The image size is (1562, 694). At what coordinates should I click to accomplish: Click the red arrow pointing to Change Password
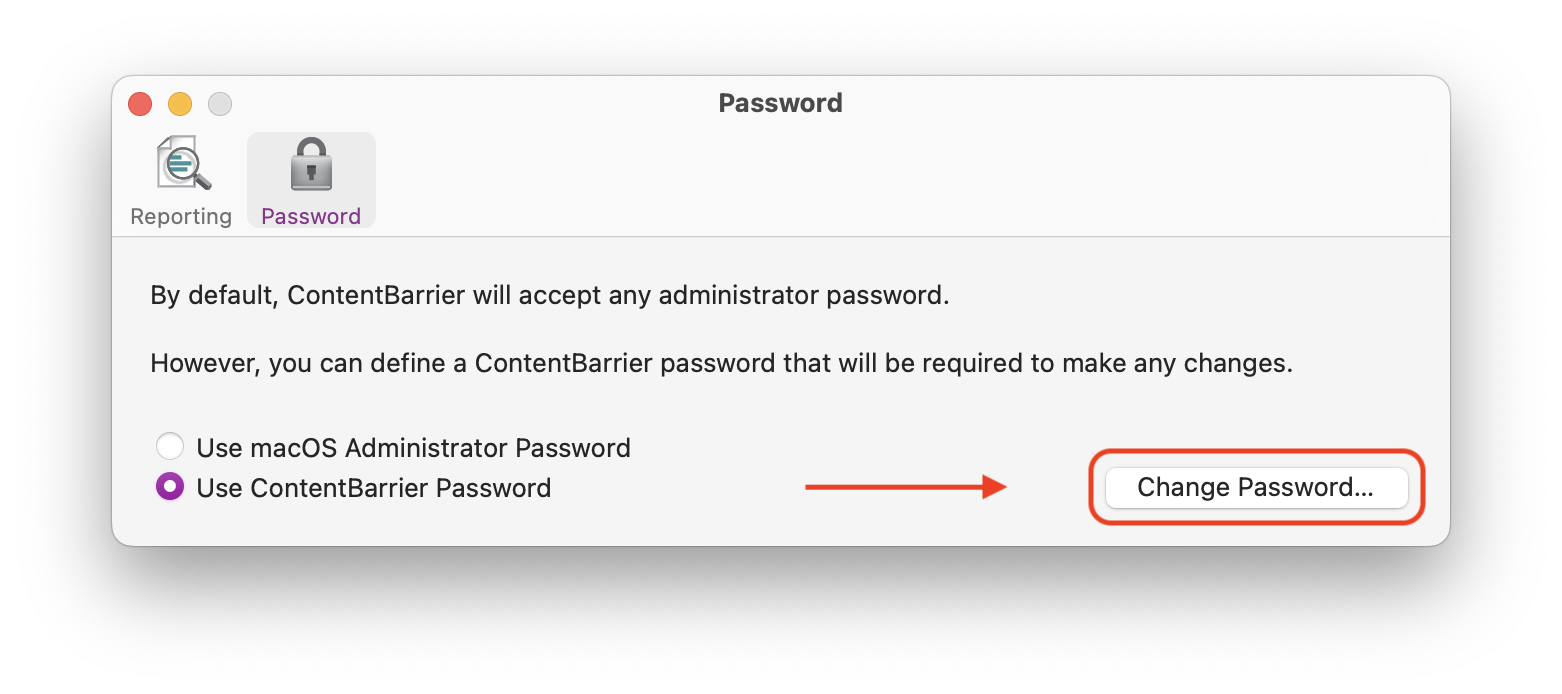click(906, 487)
